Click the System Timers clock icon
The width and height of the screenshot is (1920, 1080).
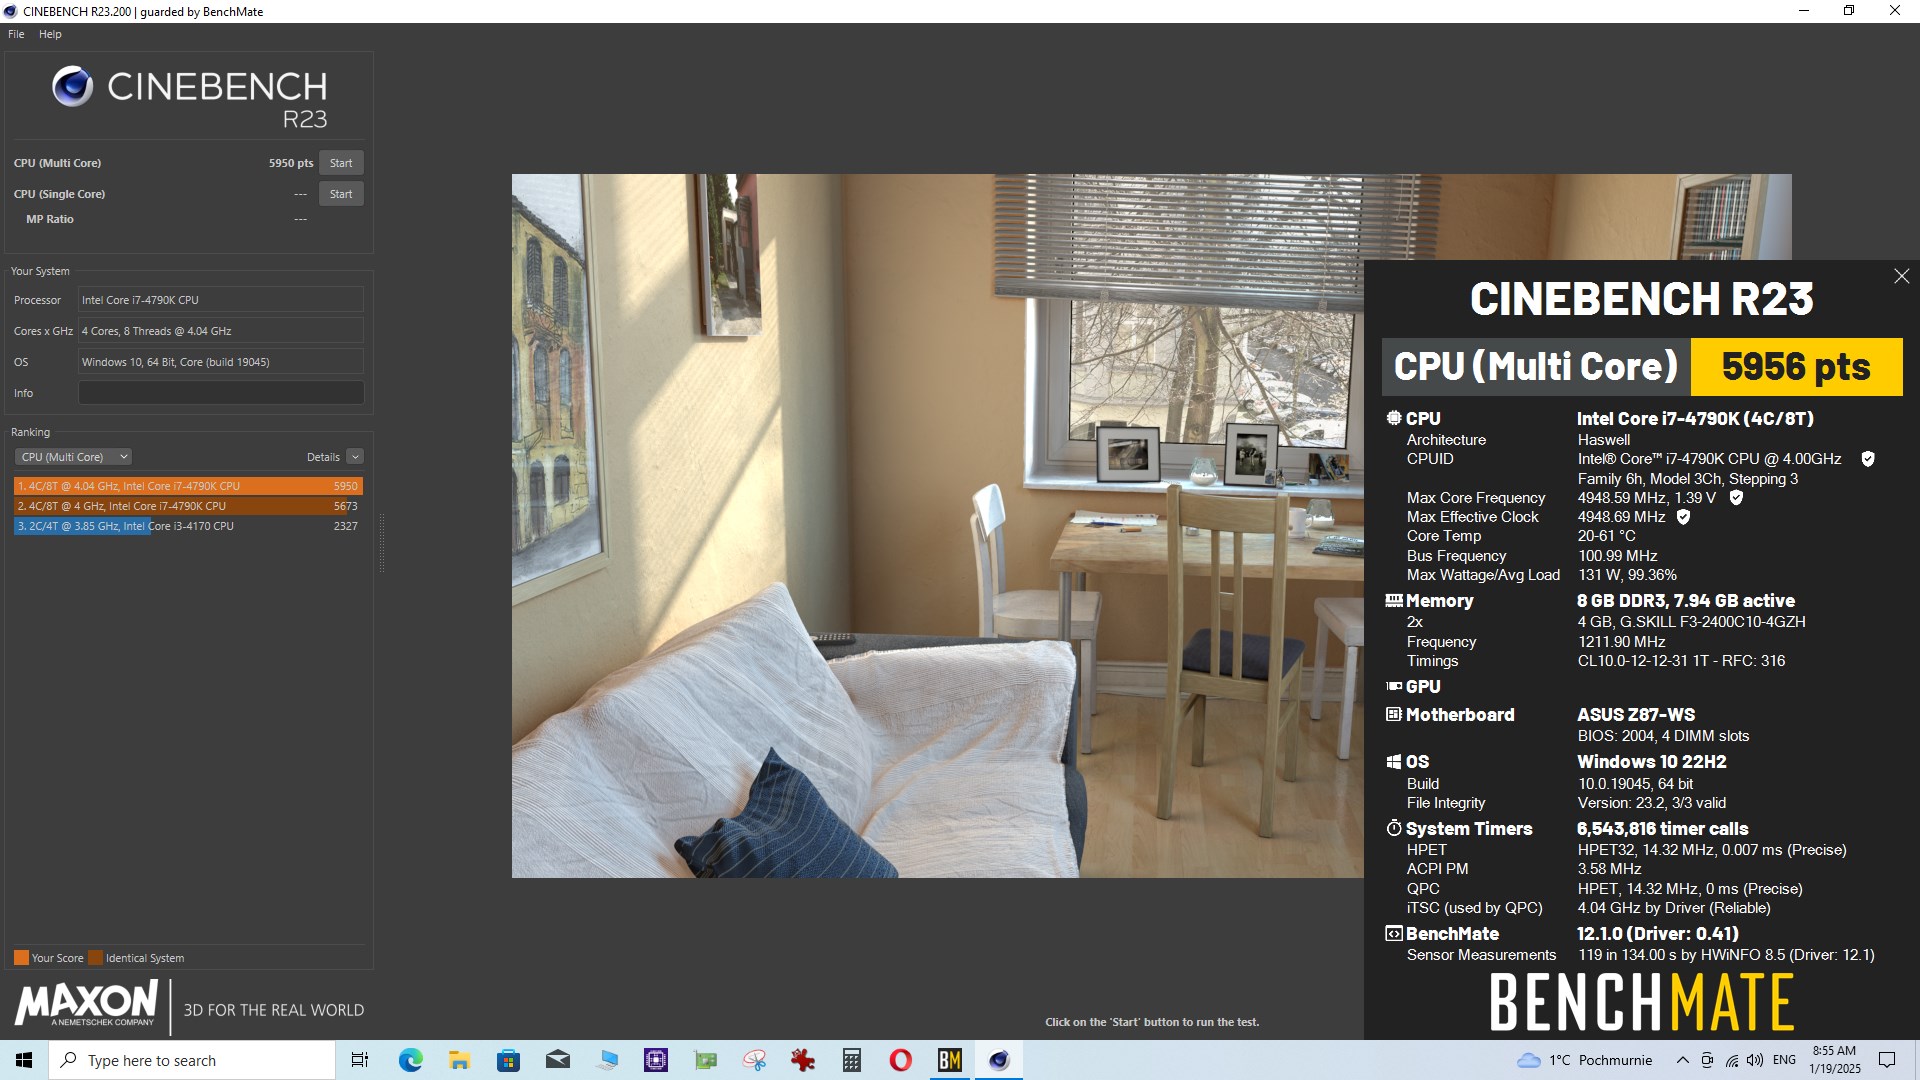pos(1394,828)
